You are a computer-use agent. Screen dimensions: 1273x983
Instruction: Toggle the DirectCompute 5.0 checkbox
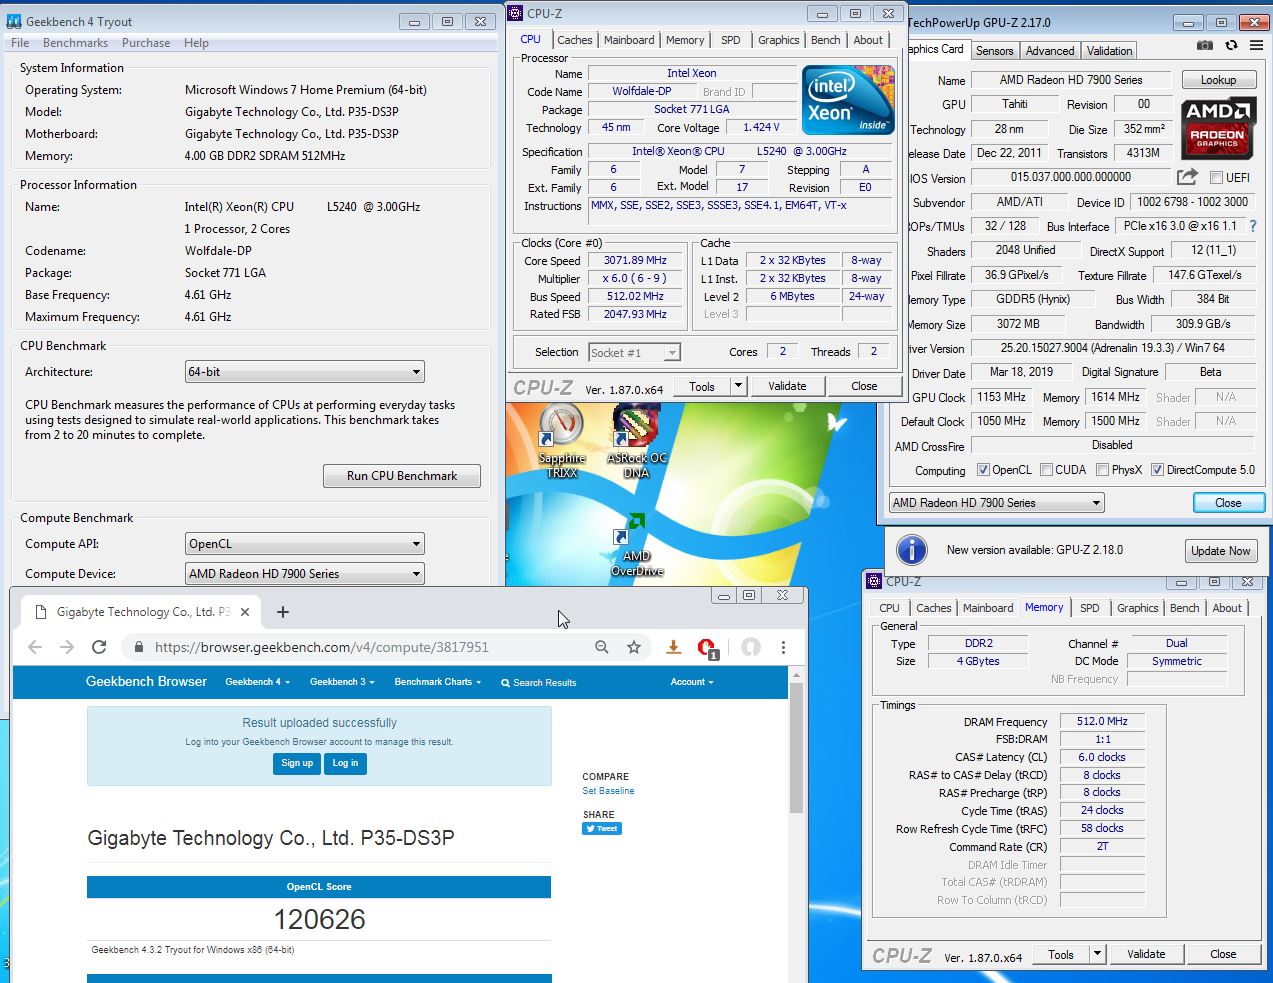pos(1157,470)
